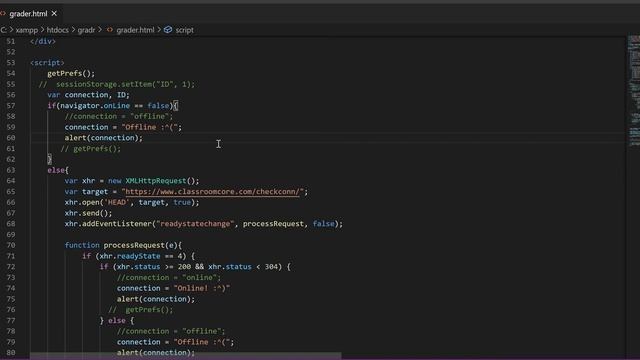
Task: Click the 'XMLHttpRequest' class name
Action: pyautogui.click(x=156, y=181)
